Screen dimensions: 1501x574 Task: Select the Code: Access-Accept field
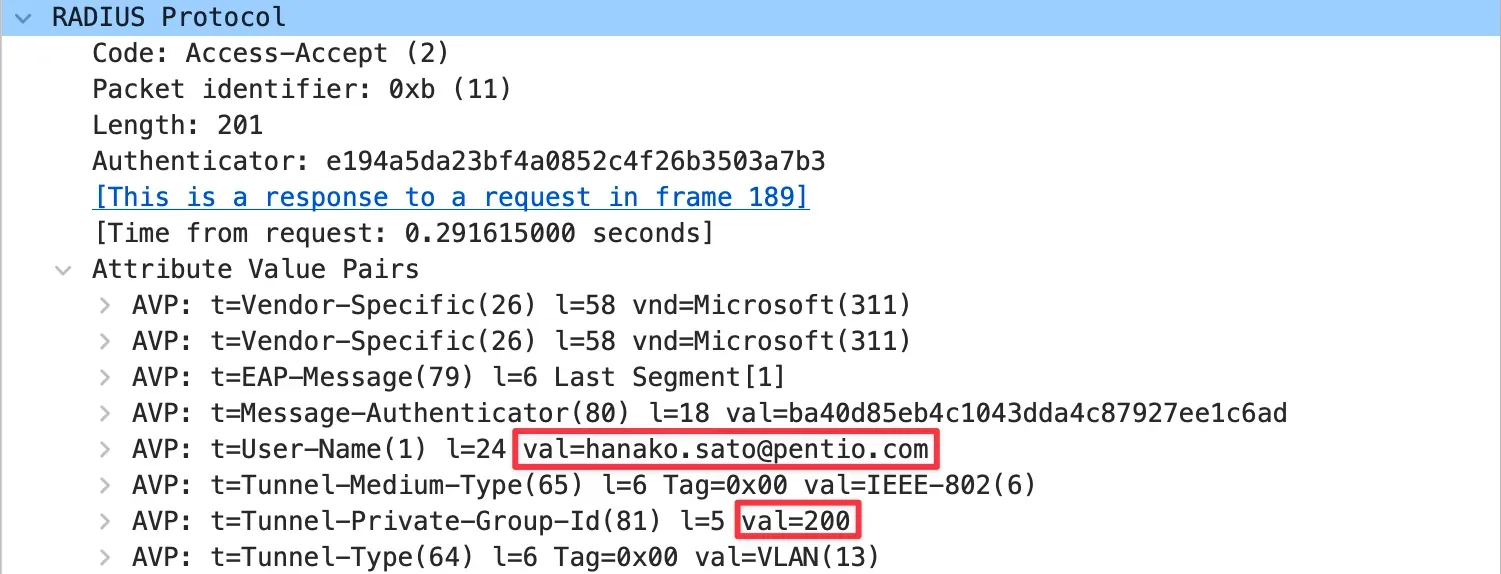click(x=270, y=53)
